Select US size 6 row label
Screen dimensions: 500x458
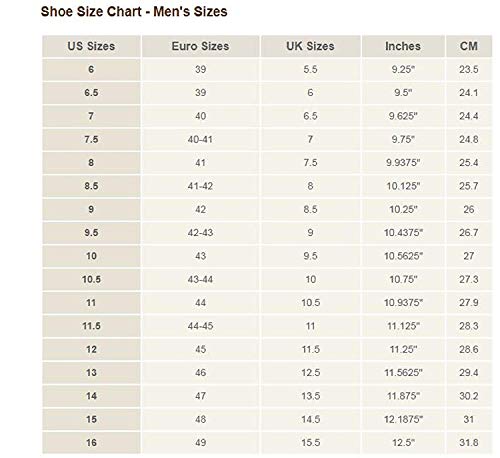tap(91, 69)
